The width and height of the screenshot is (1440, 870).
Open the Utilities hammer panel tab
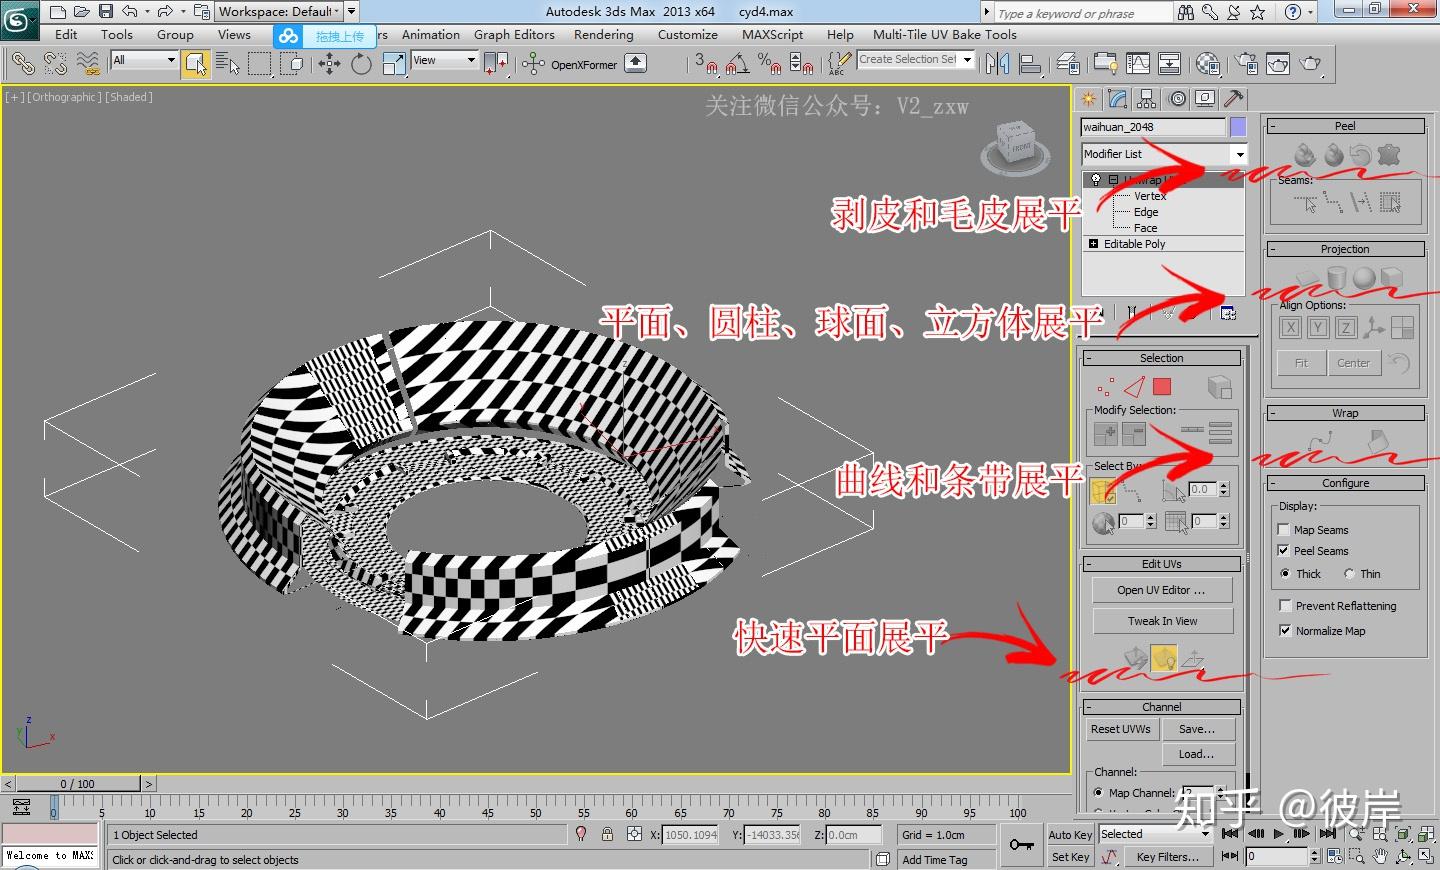click(1234, 99)
